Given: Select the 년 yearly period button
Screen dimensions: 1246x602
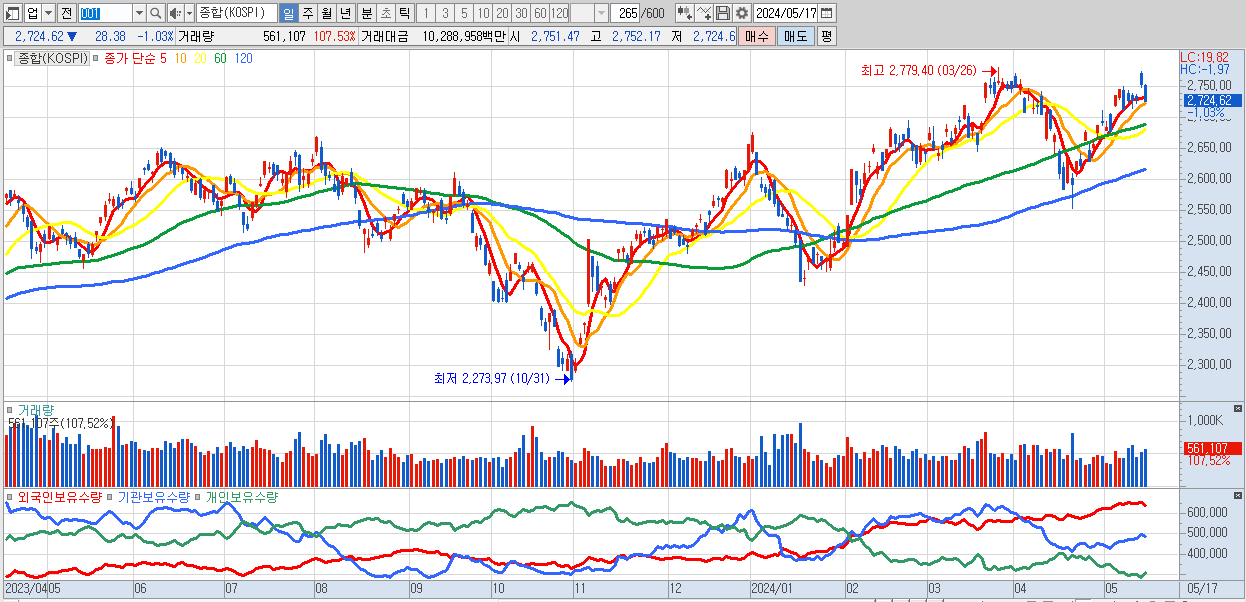Looking at the screenshot, I should point(345,13).
